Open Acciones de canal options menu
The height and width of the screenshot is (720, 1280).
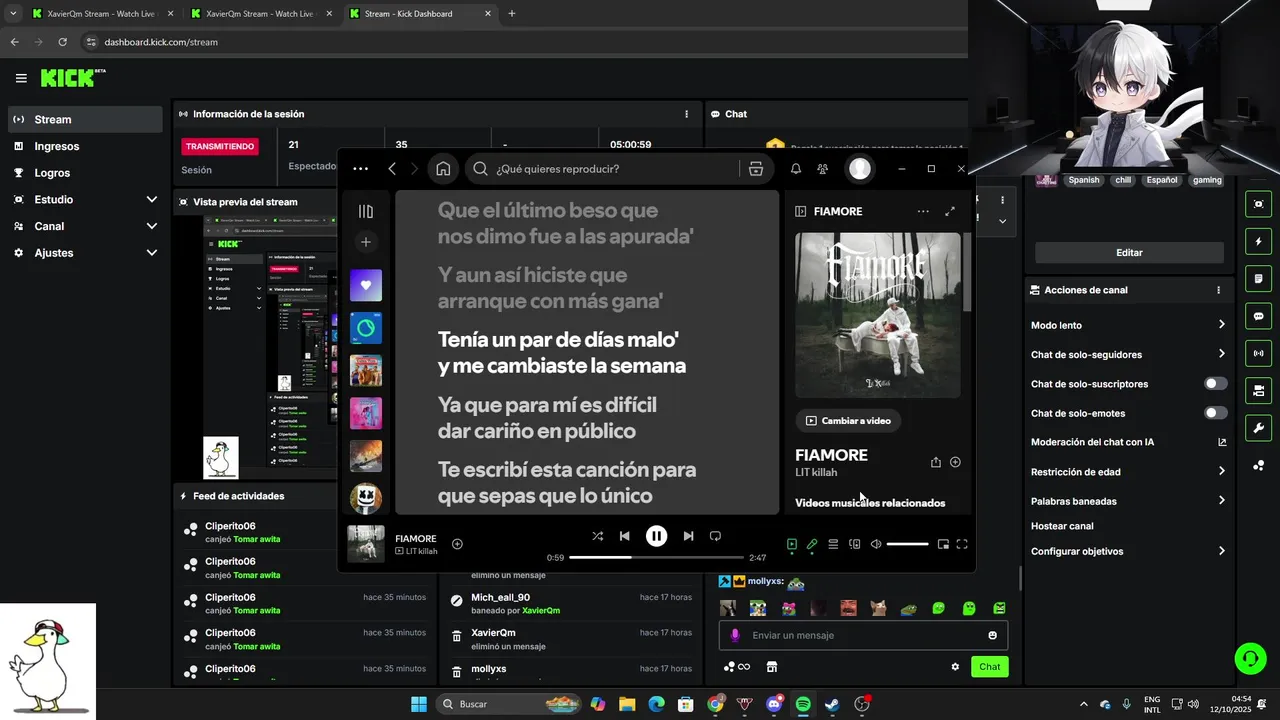pyautogui.click(x=1218, y=290)
